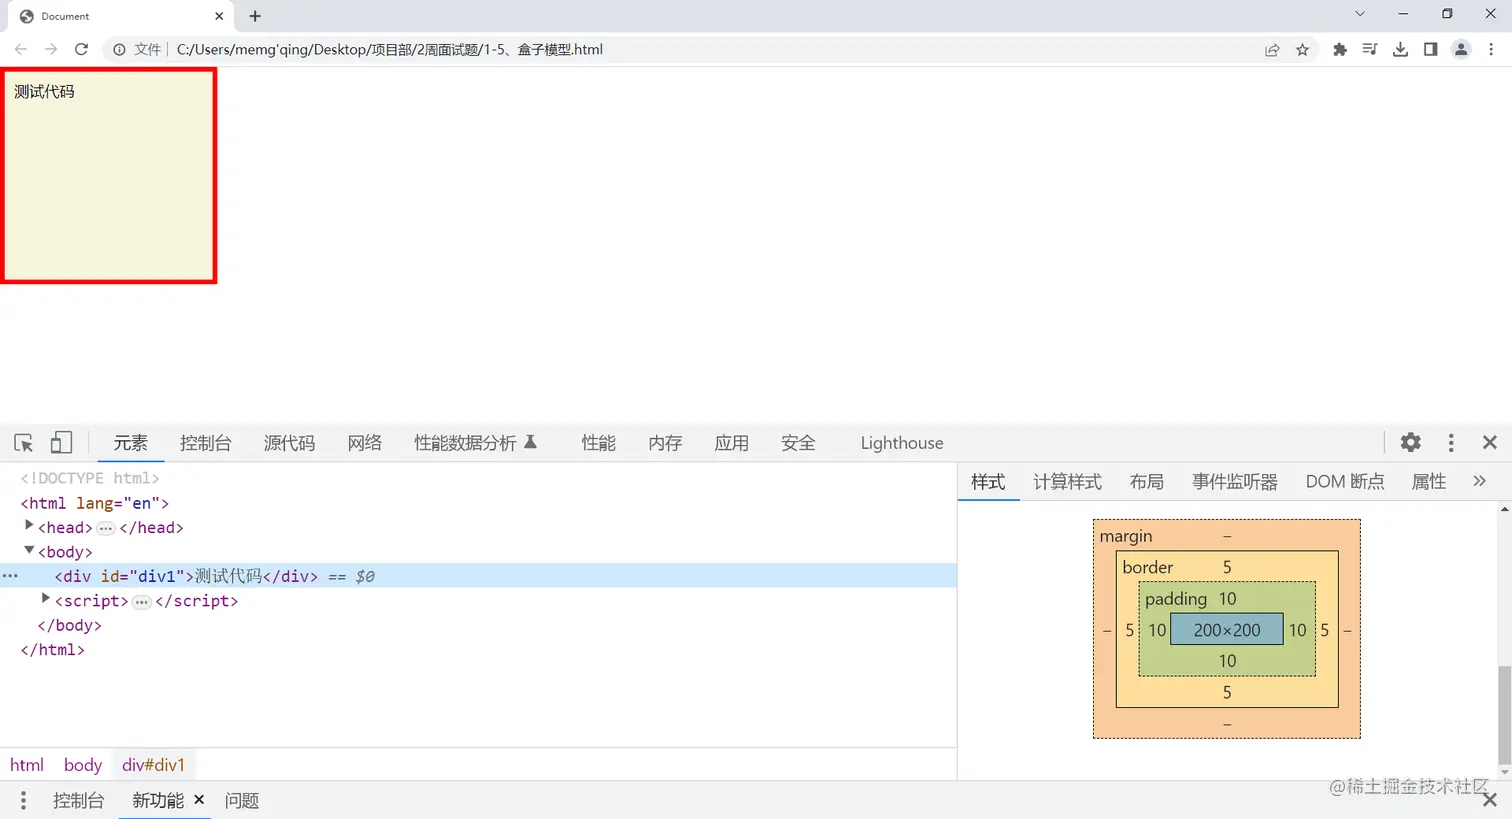Open the tab search chevron in the title bar

1360,14
